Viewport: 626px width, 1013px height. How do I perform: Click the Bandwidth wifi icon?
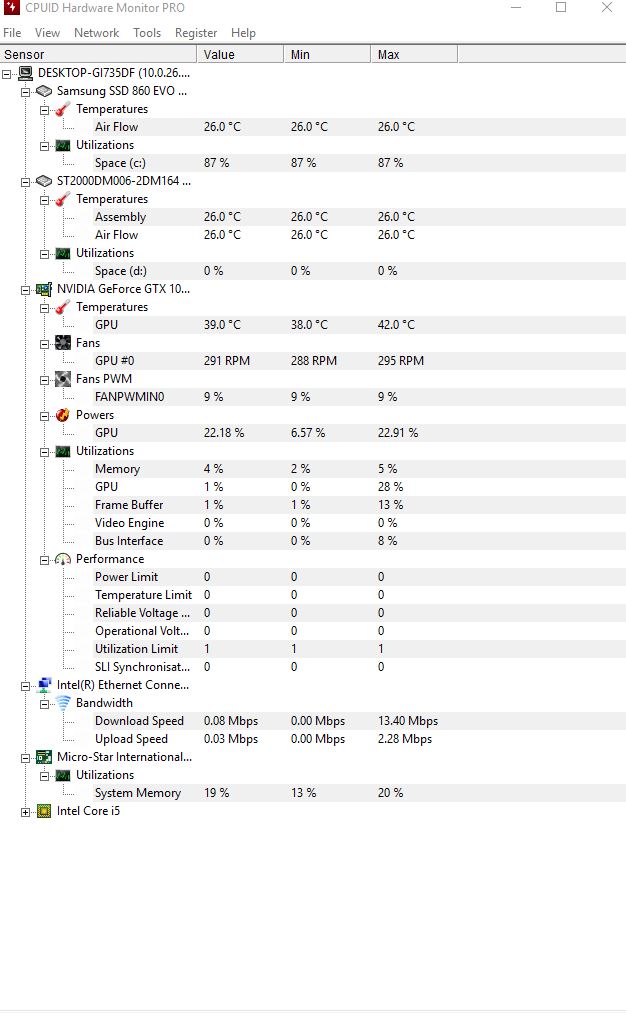click(x=63, y=703)
